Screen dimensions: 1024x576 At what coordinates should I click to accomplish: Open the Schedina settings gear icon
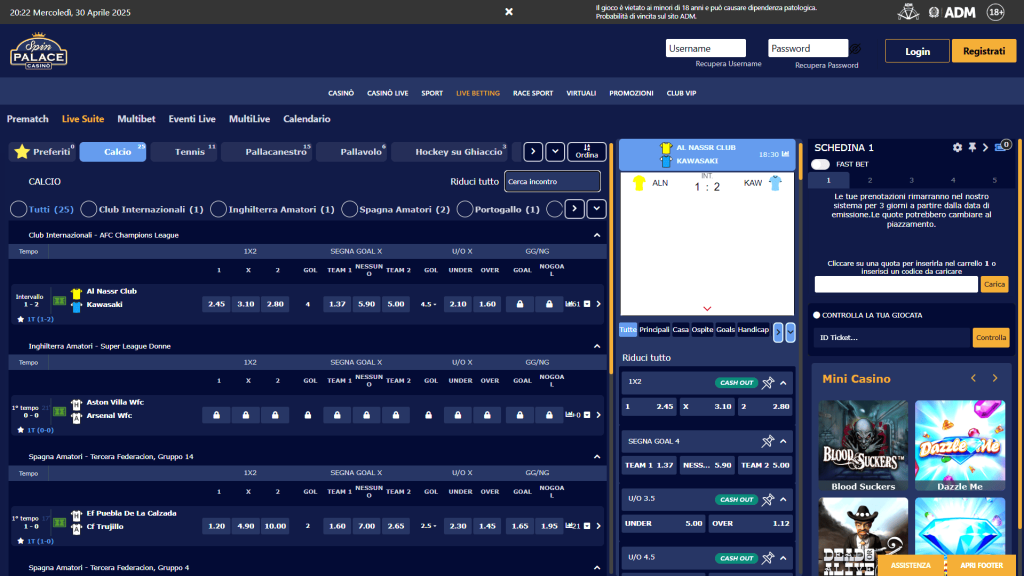[x=956, y=147]
